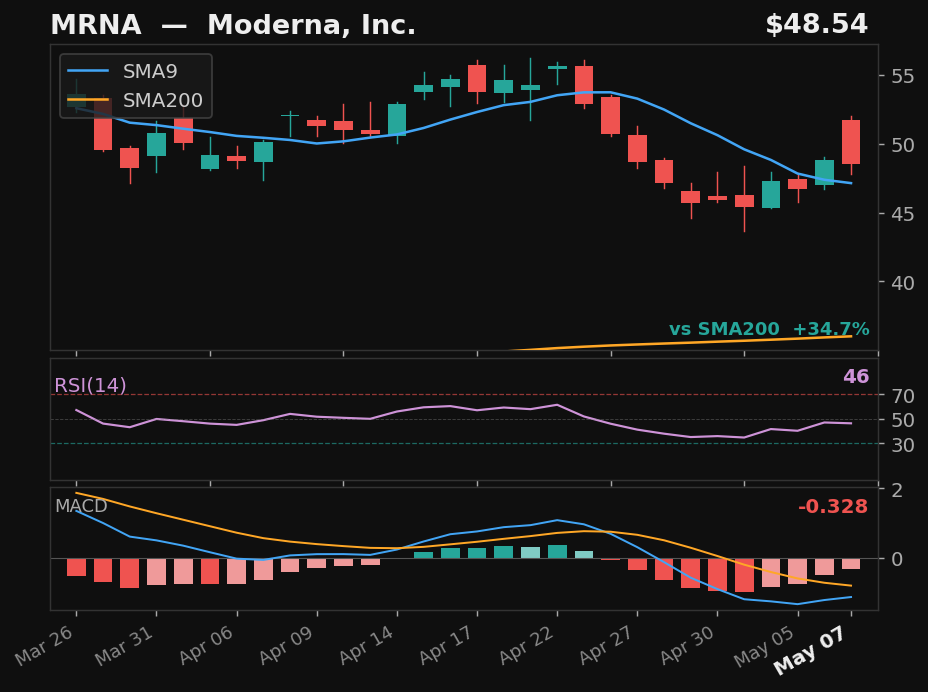The height and width of the screenshot is (692, 928).
Task: Click the RSI 30 axis tick
Action: point(902,445)
